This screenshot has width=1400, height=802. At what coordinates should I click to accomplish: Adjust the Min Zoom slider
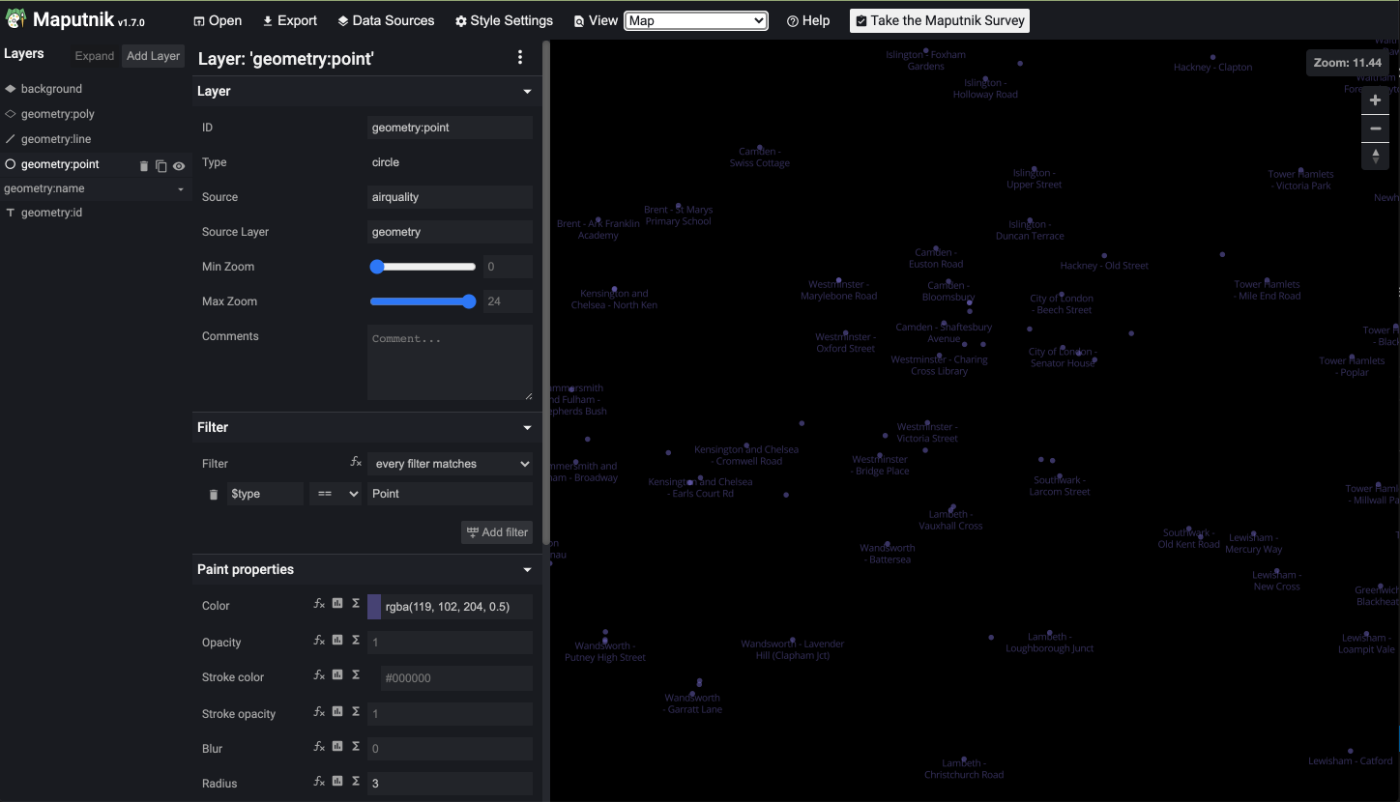(x=423, y=267)
